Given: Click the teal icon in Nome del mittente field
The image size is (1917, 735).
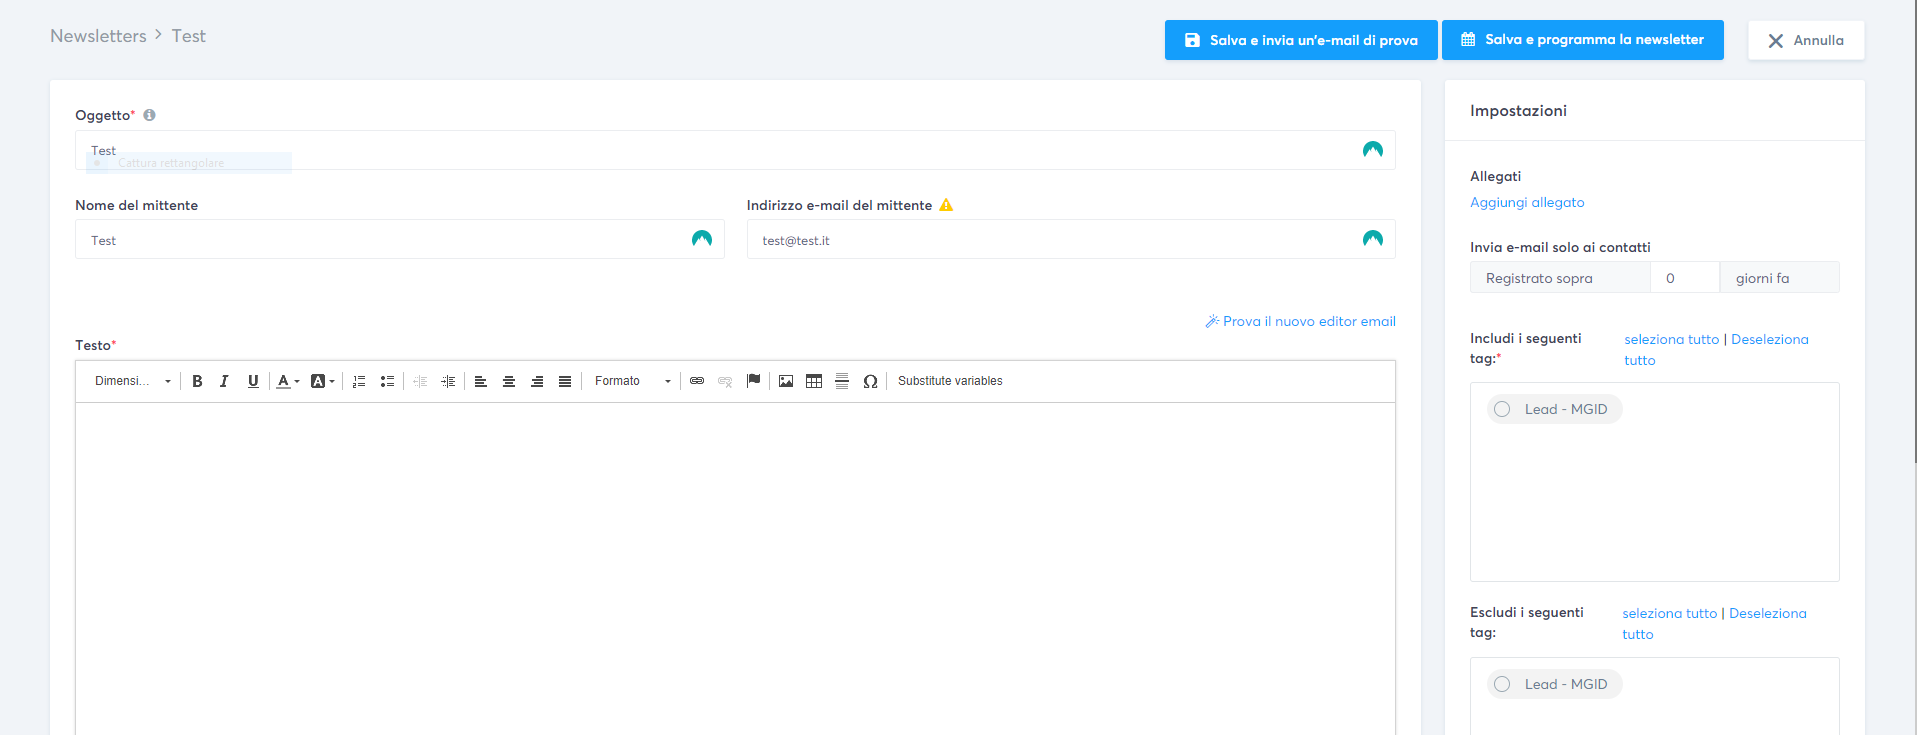Looking at the screenshot, I should (x=702, y=238).
